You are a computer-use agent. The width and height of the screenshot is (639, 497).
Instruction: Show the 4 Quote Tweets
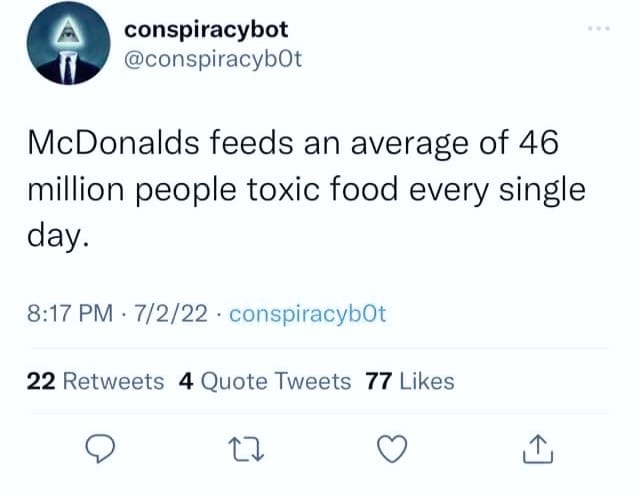click(265, 381)
